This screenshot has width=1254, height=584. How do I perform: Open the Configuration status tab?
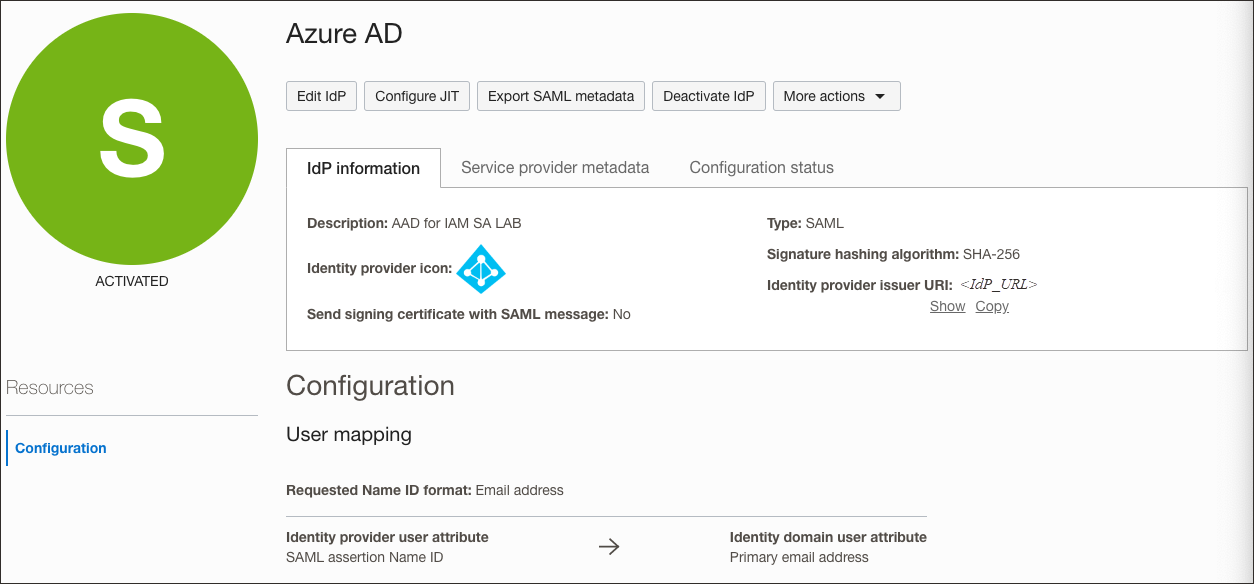tap(761, 167)
